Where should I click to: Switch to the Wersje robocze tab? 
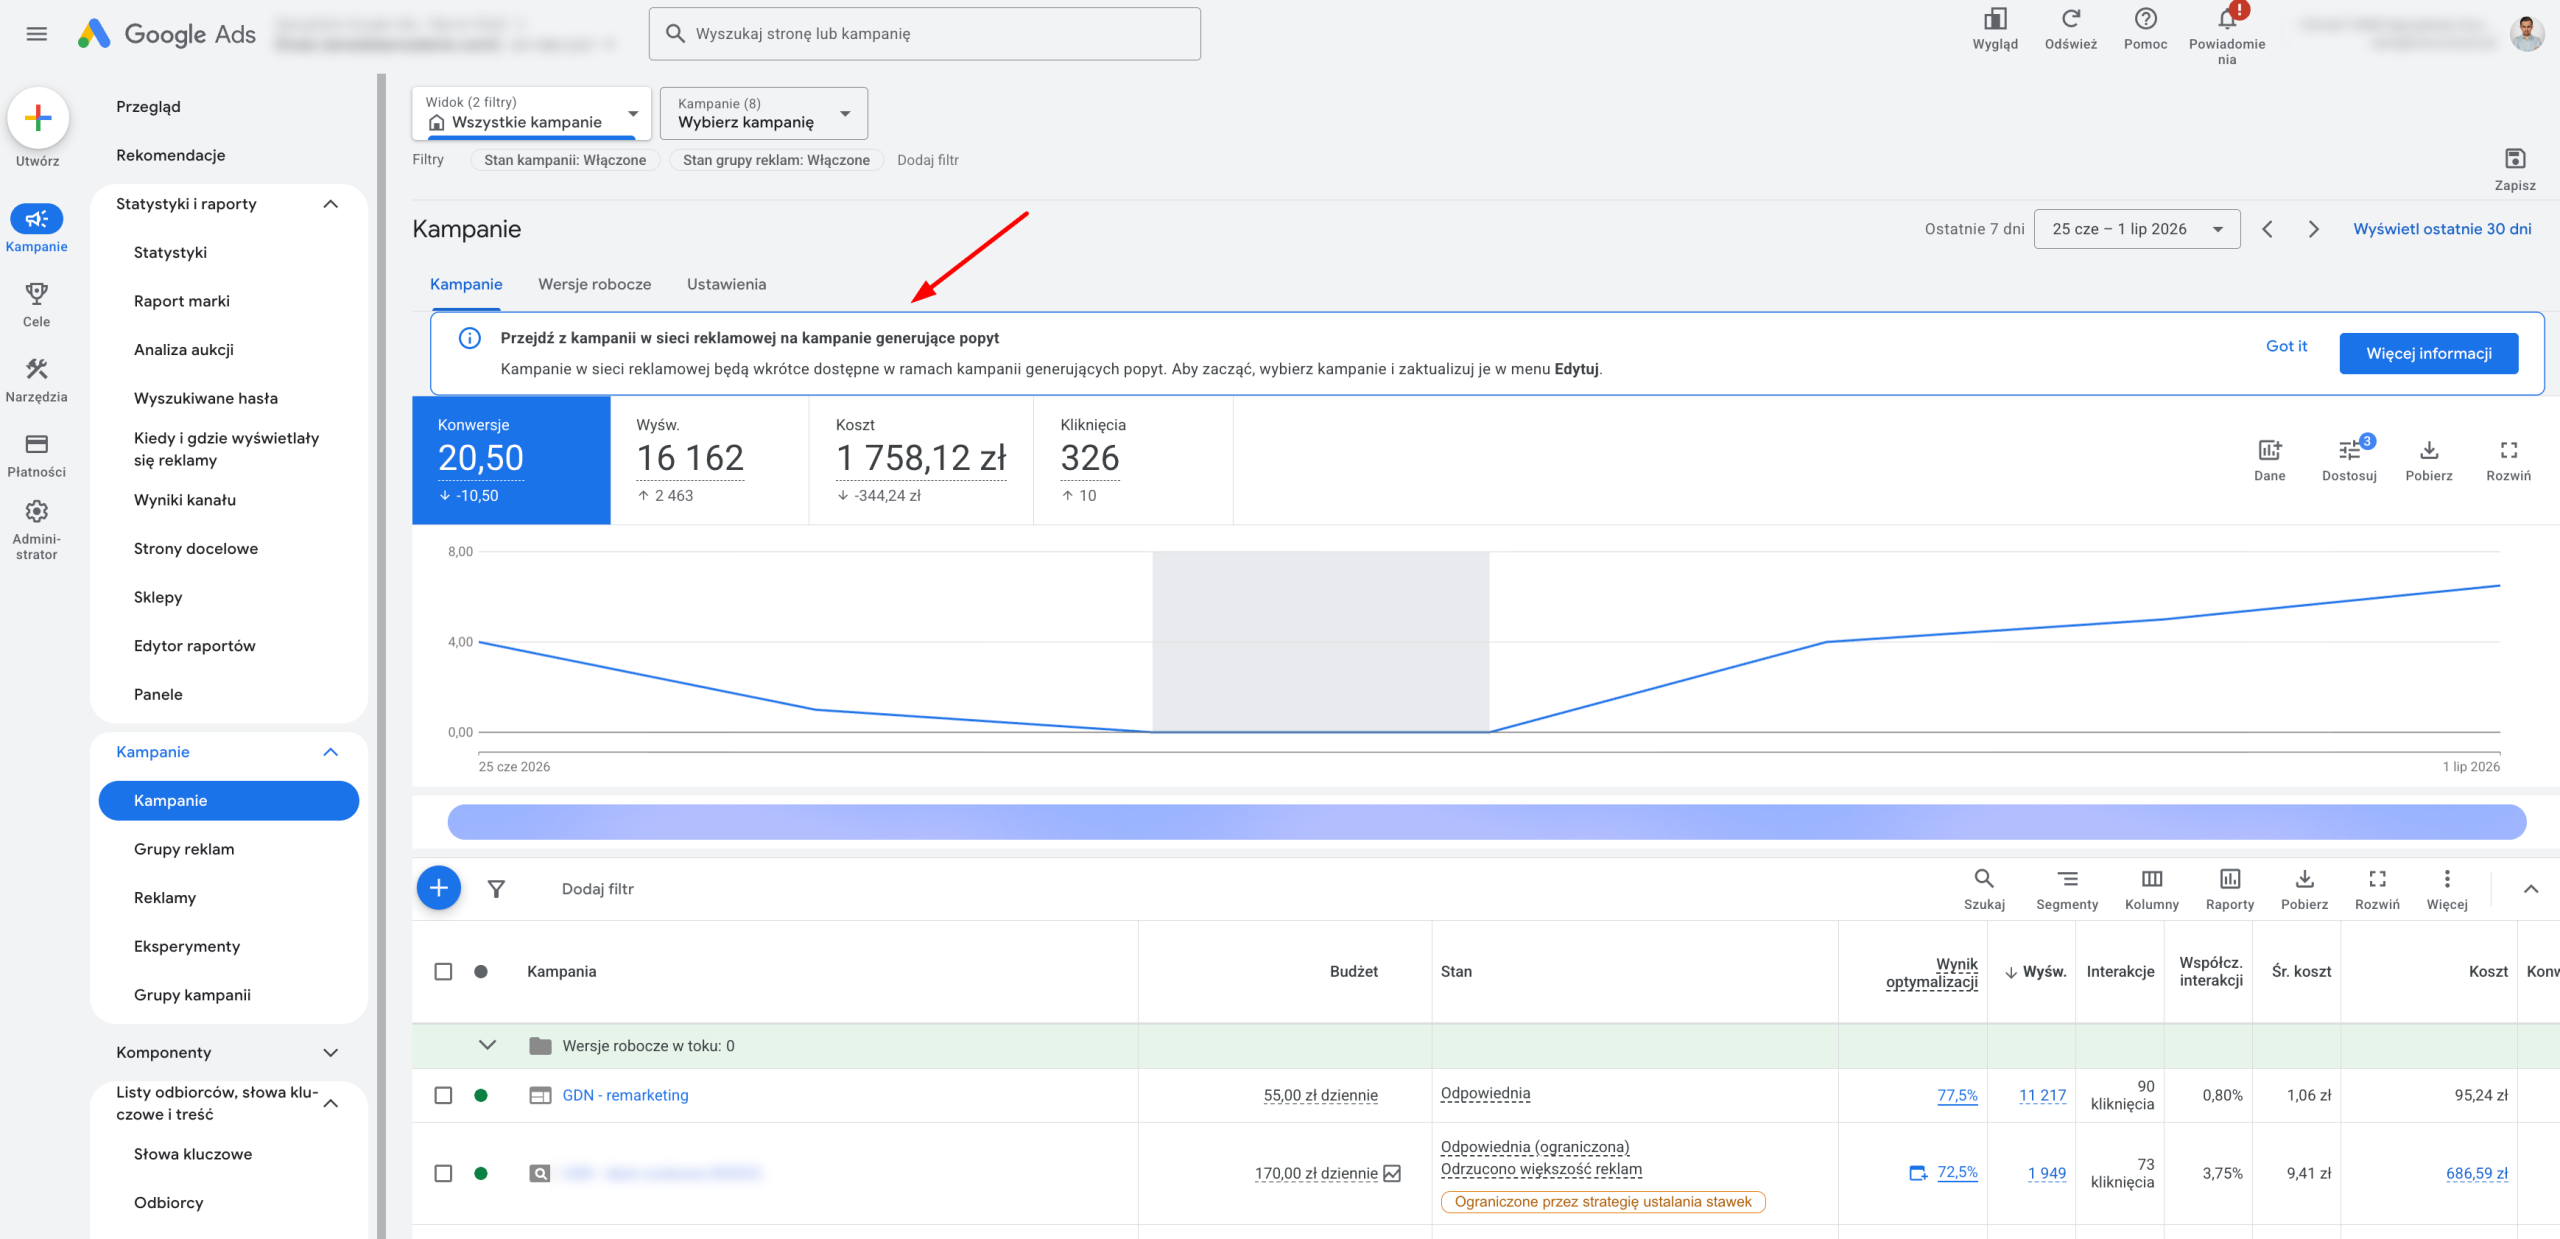pyautogui.click(x=594, y=284)
